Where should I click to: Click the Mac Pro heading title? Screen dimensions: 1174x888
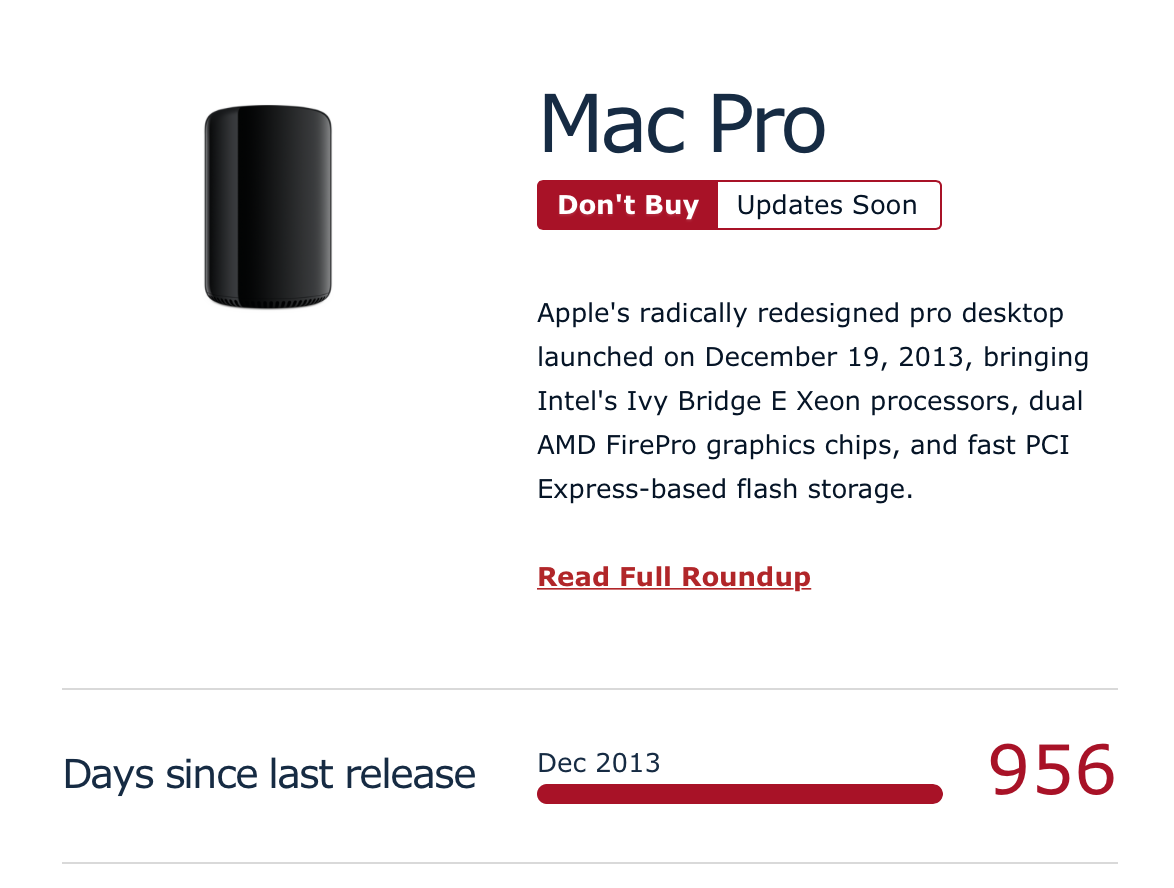click(x=682, y=124)
